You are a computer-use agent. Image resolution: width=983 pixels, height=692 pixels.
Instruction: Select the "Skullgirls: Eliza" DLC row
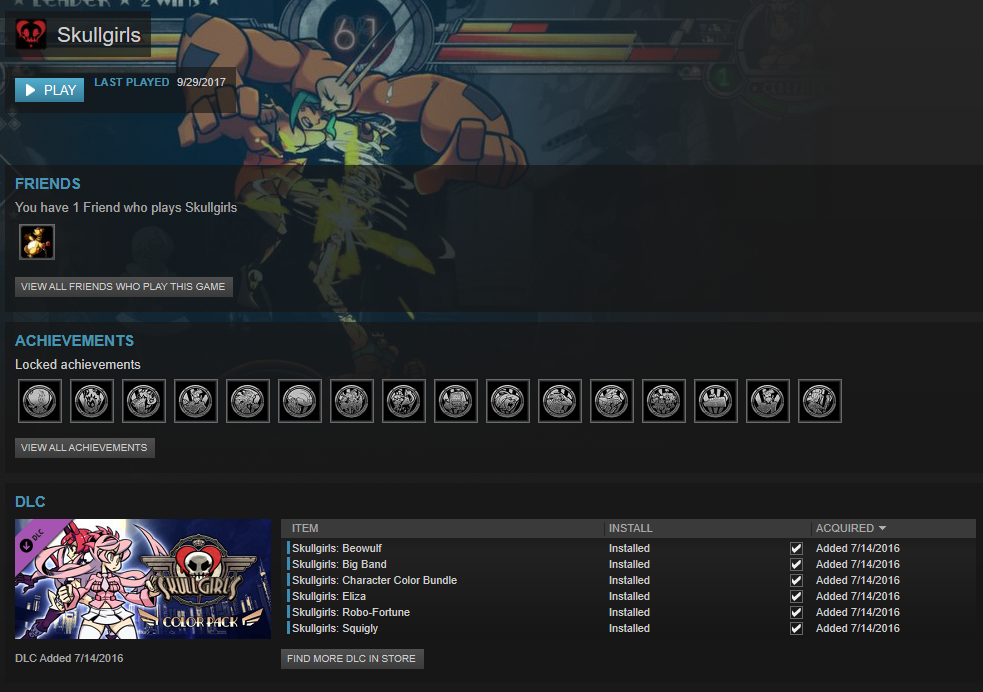pyautogui.click(x=629, y=597)
